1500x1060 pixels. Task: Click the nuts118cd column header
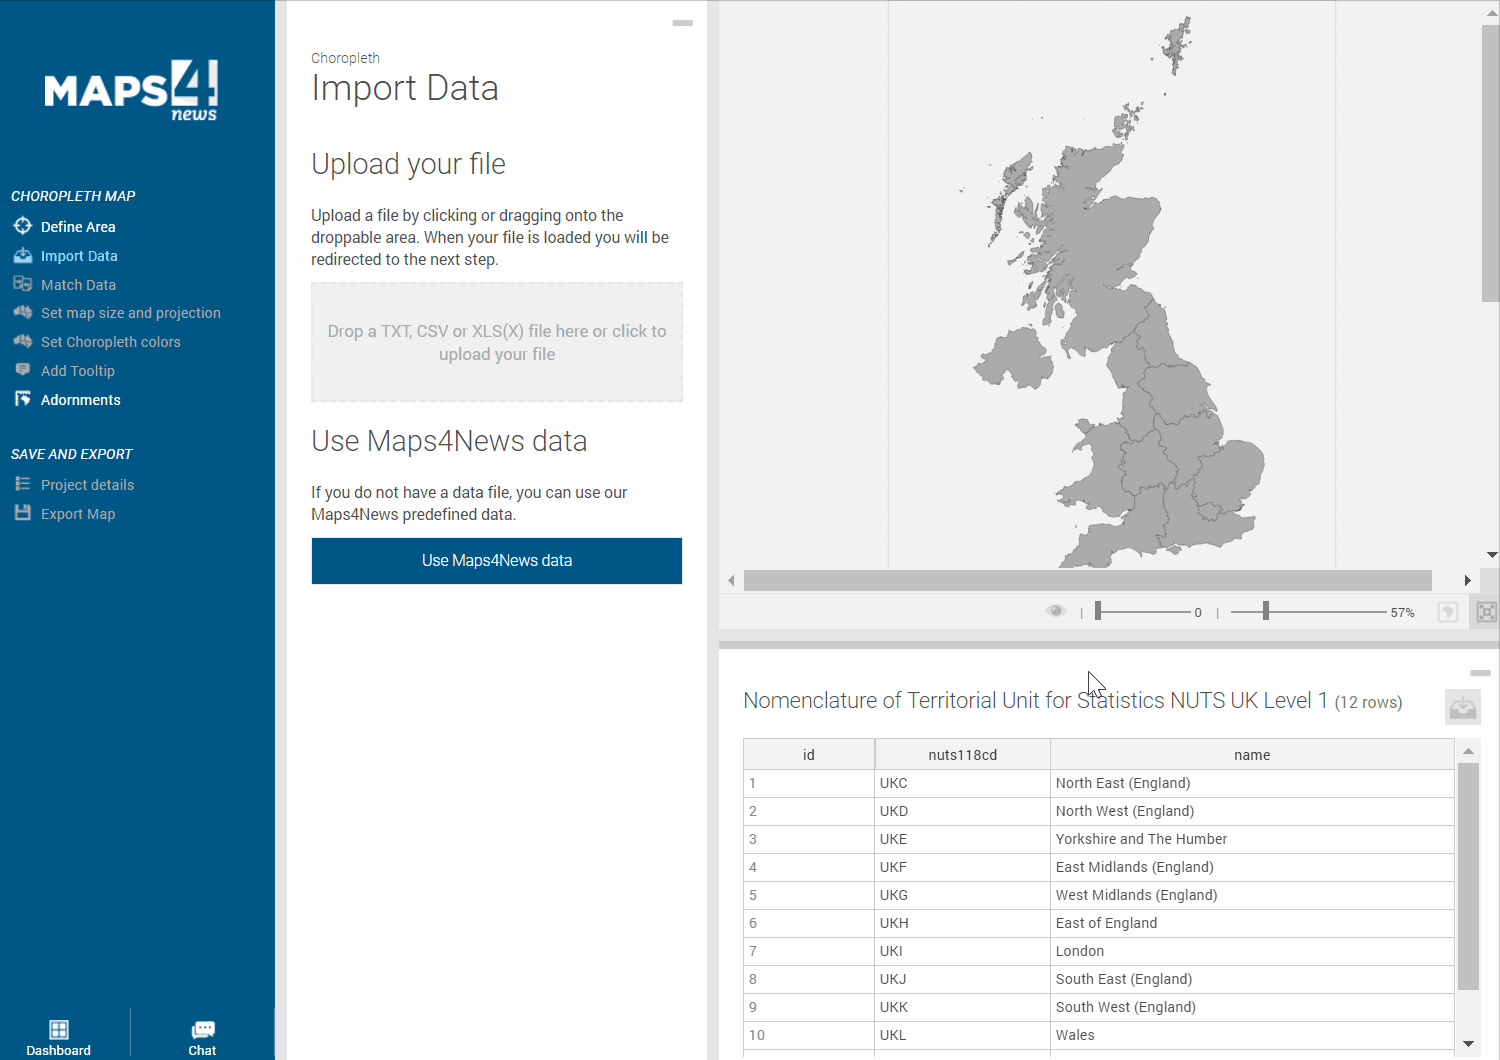tap(963, 755)
